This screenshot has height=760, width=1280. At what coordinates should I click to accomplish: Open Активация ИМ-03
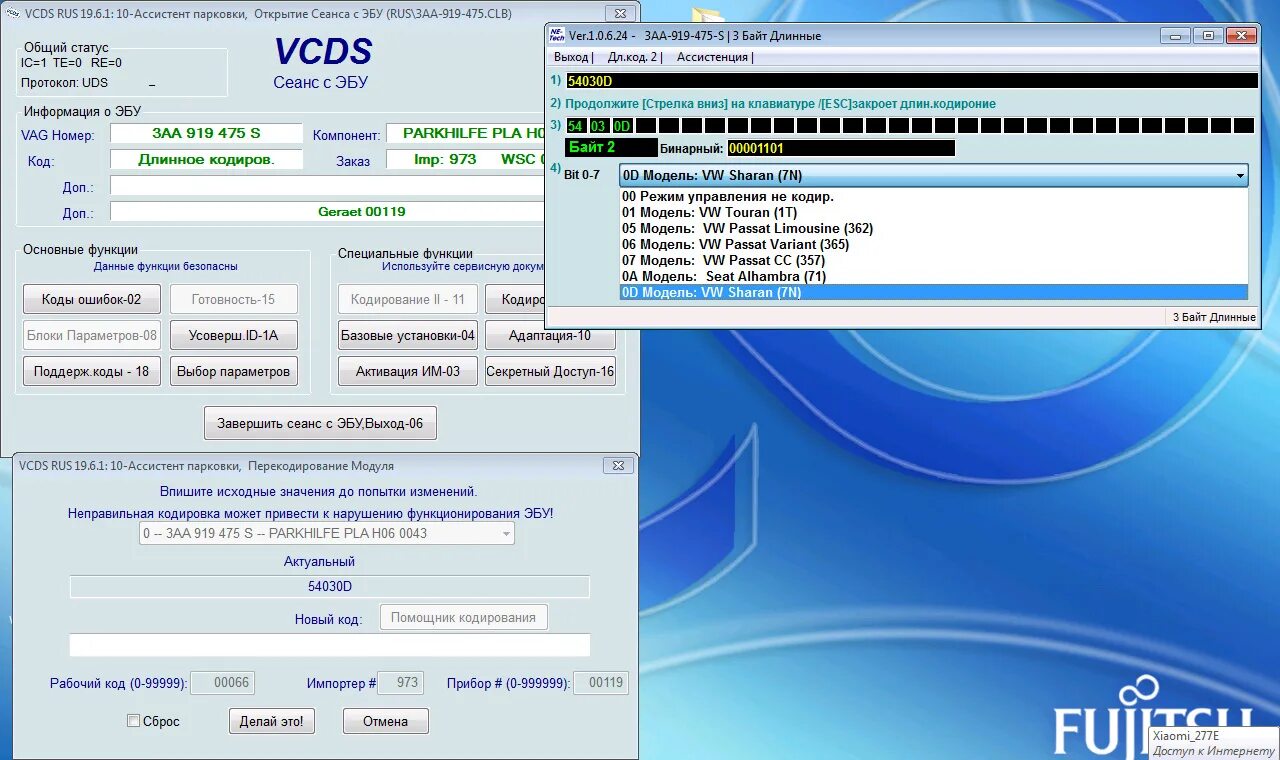point(408,371)
